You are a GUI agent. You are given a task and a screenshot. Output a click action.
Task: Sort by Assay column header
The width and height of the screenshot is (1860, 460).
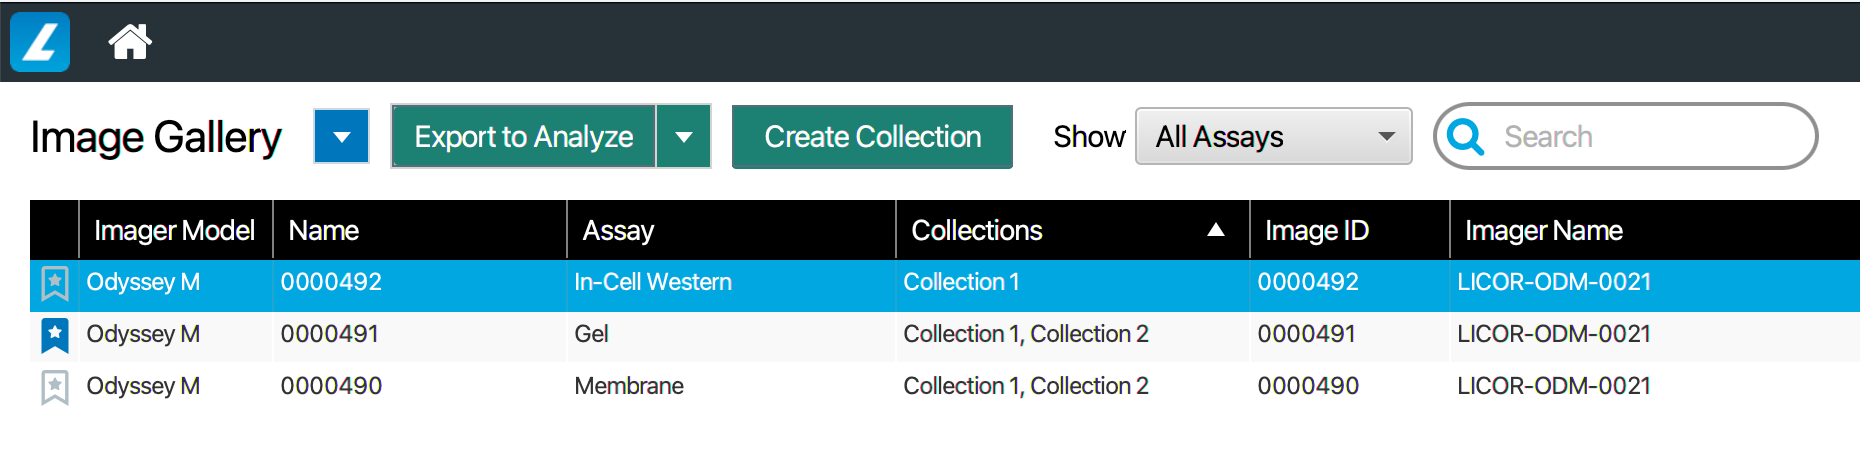pos(618,230)
